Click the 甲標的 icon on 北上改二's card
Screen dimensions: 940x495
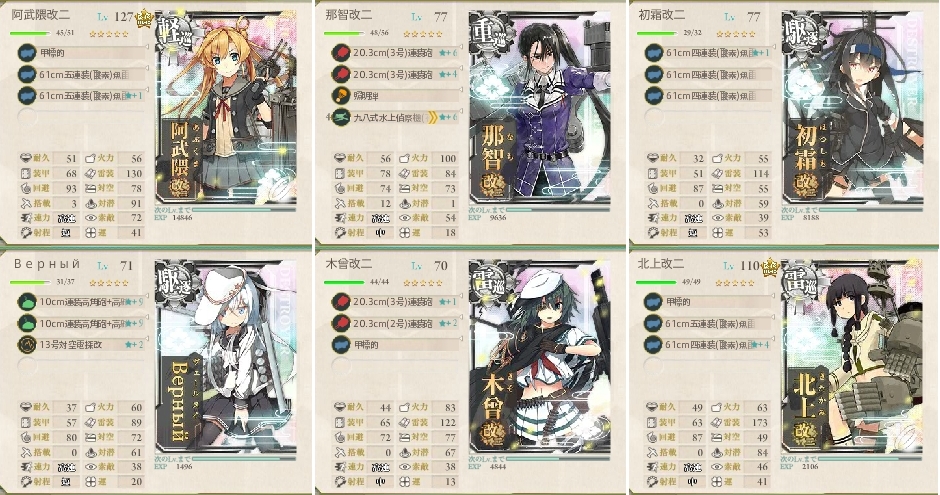[x=653, y=302]
